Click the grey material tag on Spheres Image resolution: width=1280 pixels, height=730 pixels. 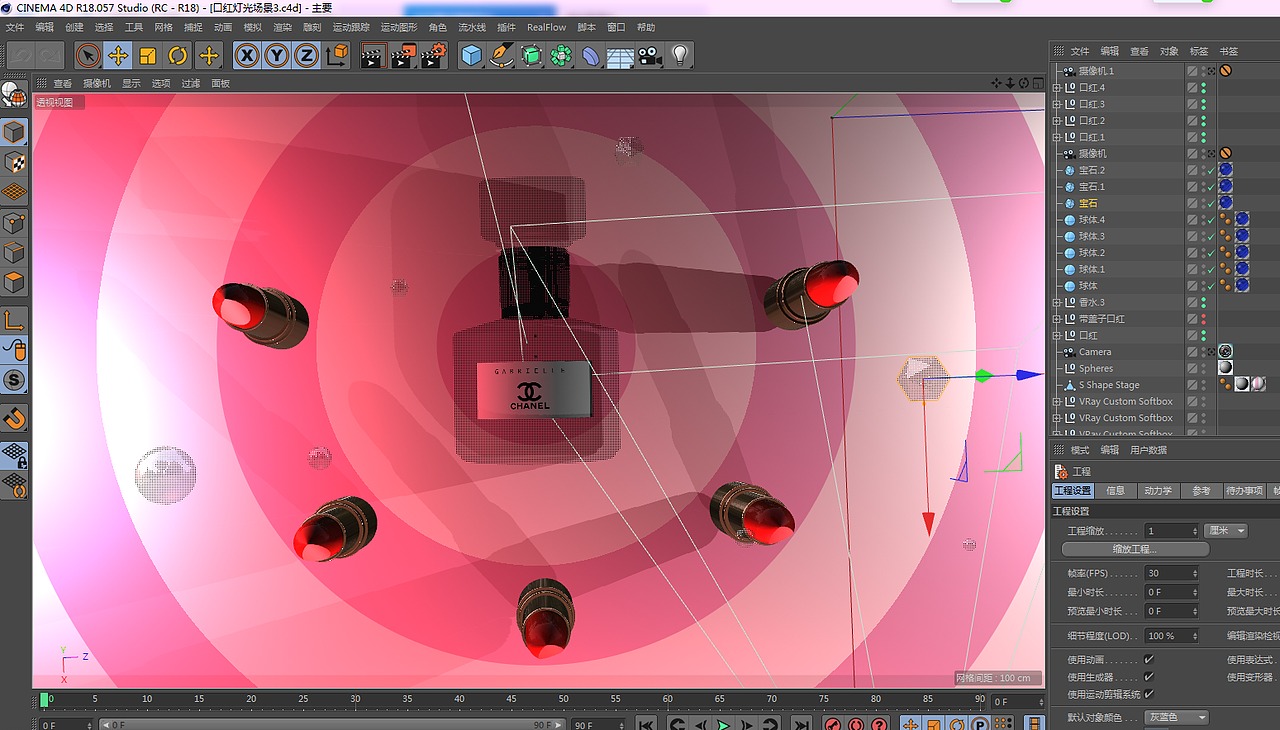click(1225, 368)
